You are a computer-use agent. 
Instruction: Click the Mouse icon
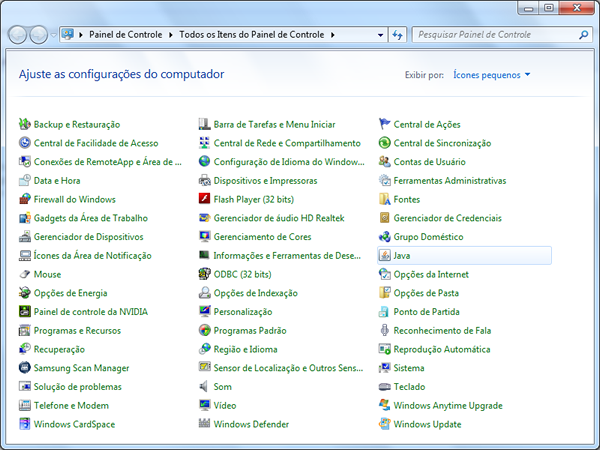click(x=25, y=274)
